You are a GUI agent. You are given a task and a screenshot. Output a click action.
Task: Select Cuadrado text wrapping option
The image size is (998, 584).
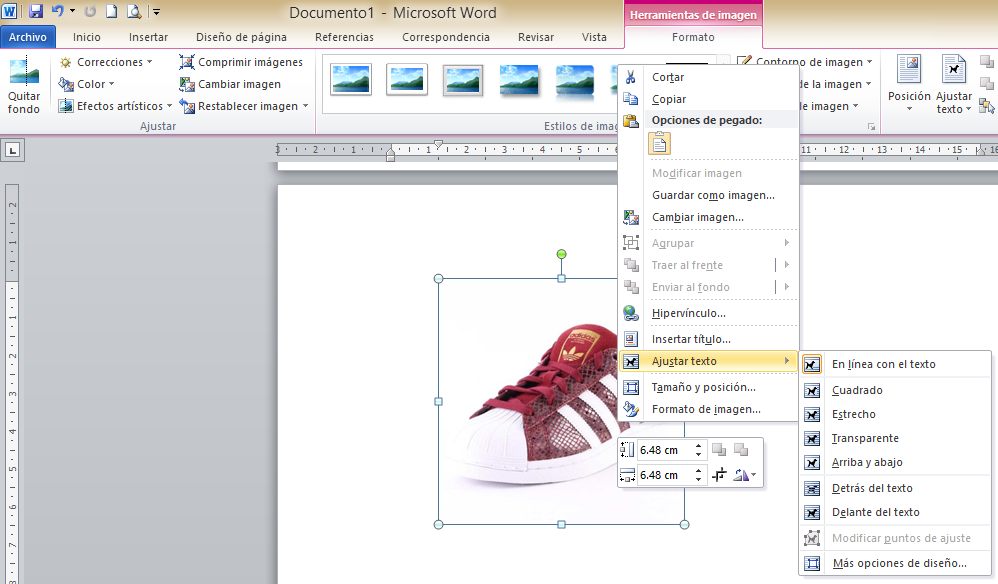point(856,390)
